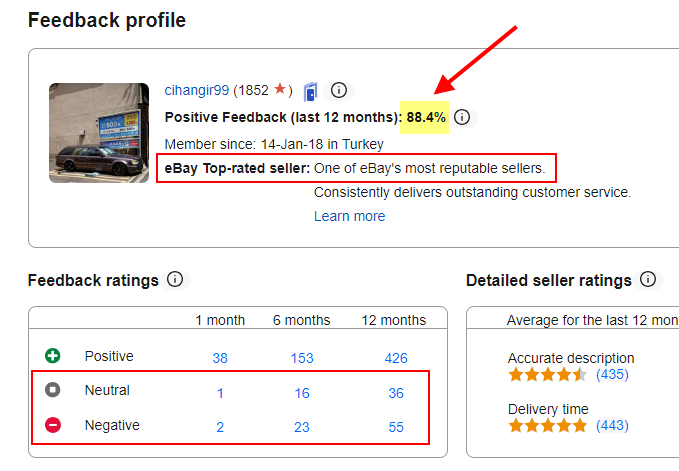View 23 negative ratings for 6 months
Viewport: 679px width, 471px height.
(x=301, y=427)
